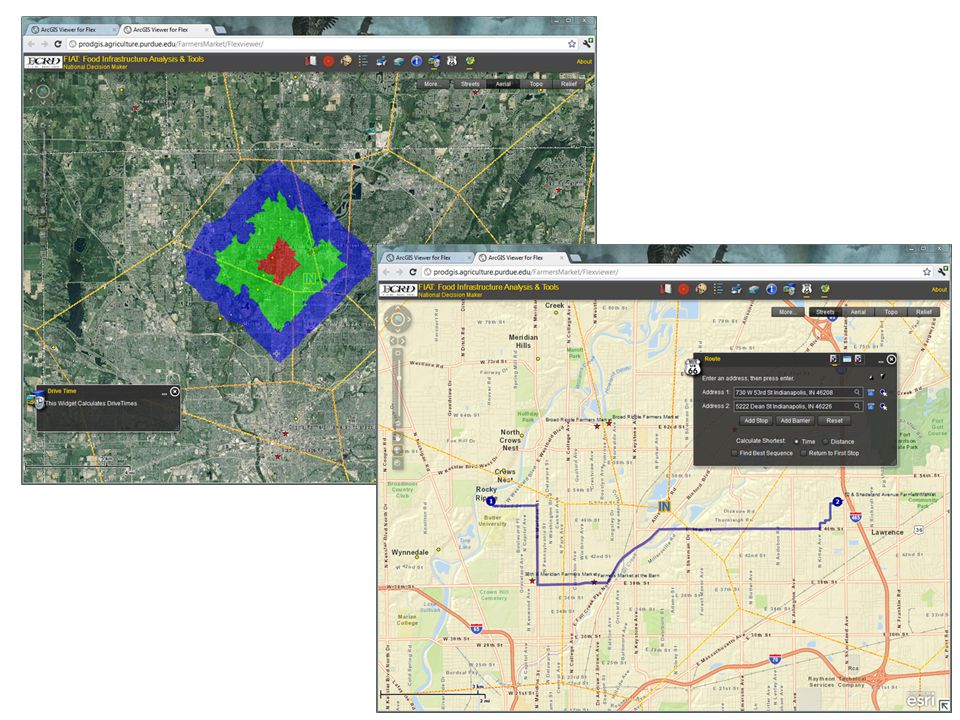This screenshot has height=720, width=960.
Task: Select first ArcGIS Viewer tab in front browser
Action: pyautogui.click(x=426, y=258)
